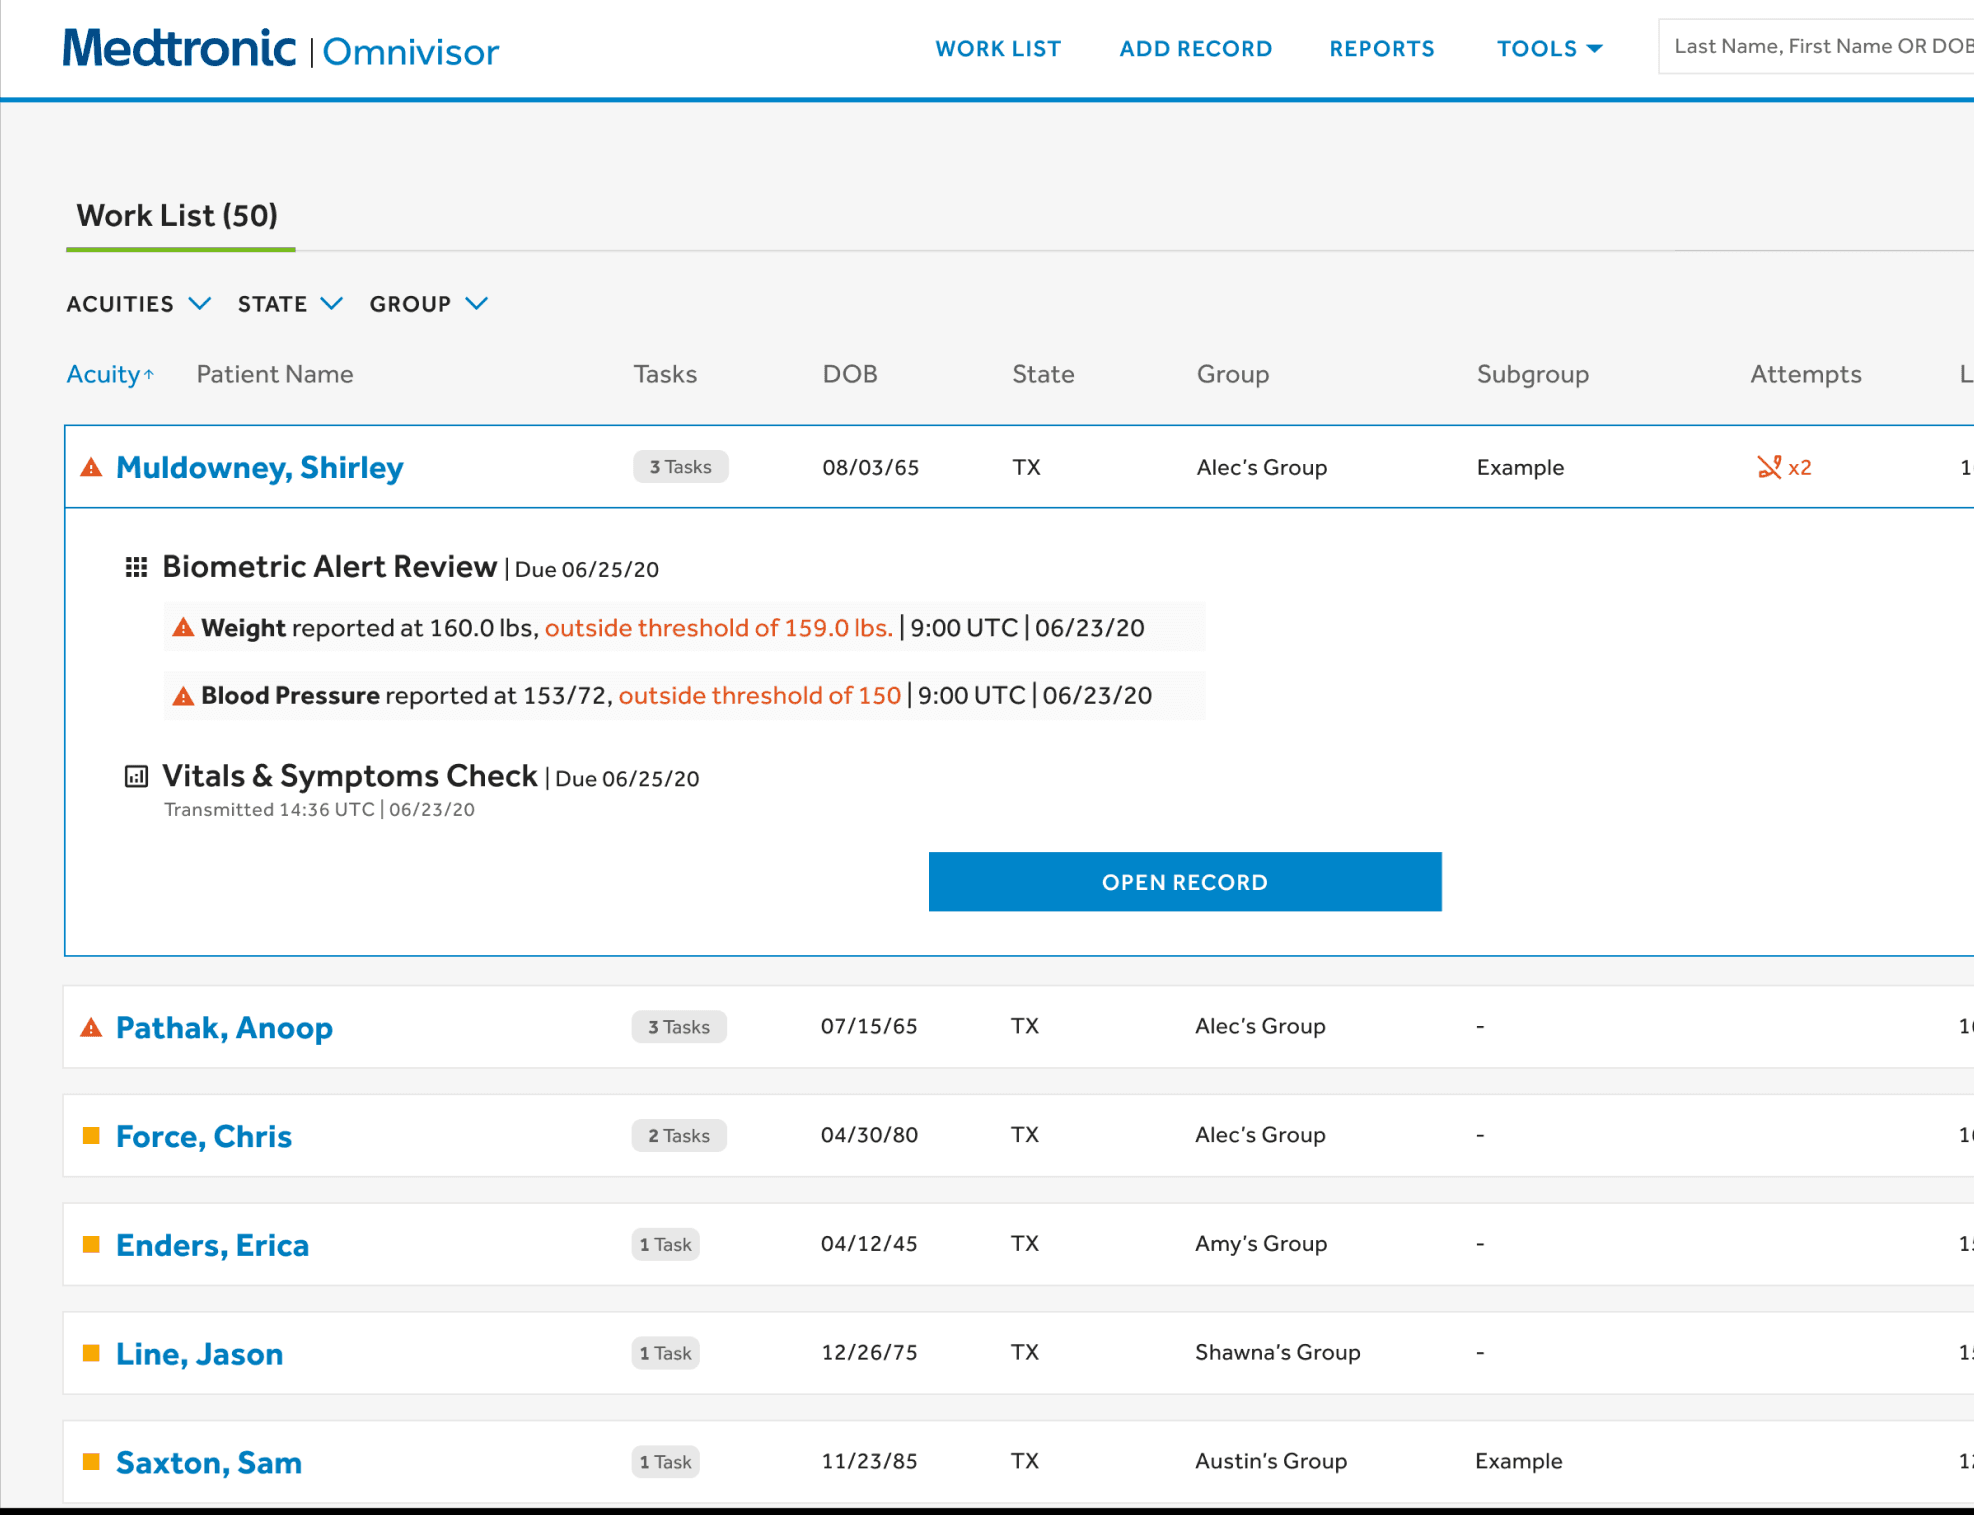1974x1515 pixels.
Task: Click Muldowney, Shirley red alert triangle icon
Action: (91, 467)
